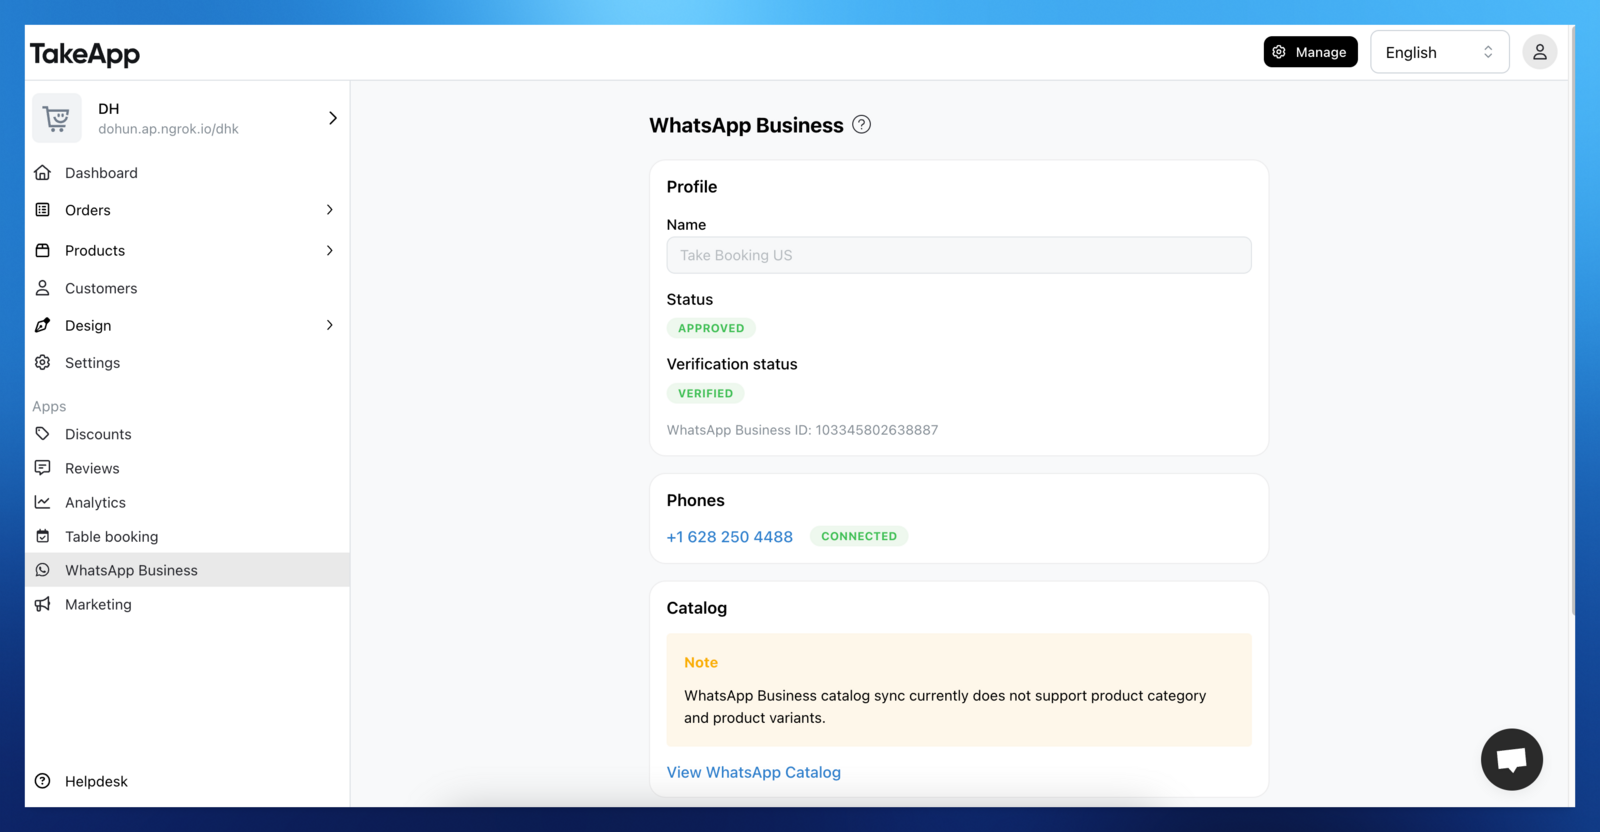Open the English language dropdown

1439,52
